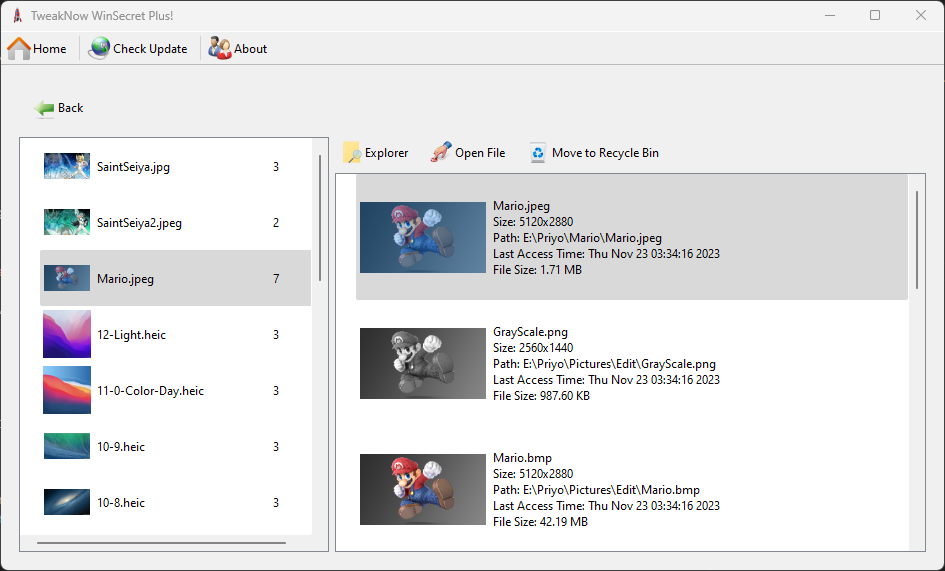Click the Explorer button label
Screen dimensions: 945x571
[x=386, y=153]
